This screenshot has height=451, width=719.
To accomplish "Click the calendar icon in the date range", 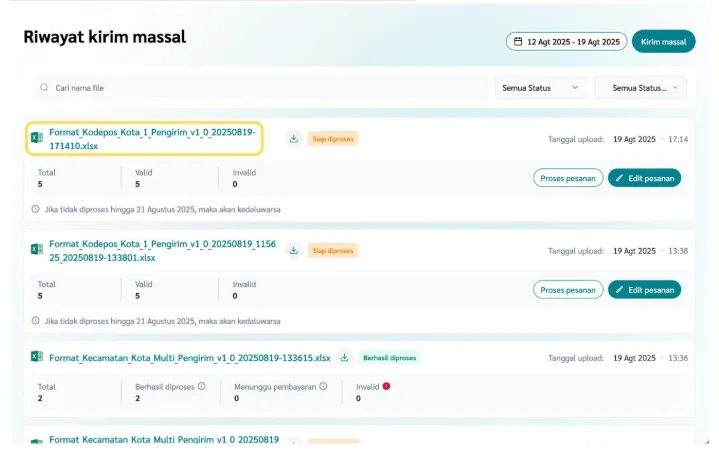I will tap(518, 41).
